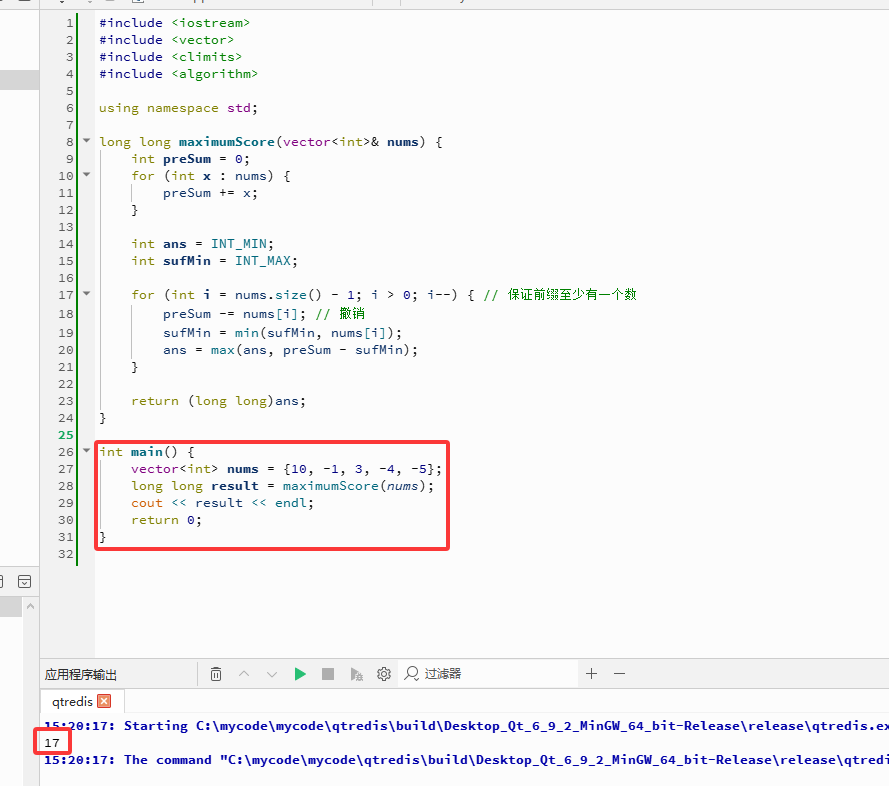The height and width of the screenshot is (786, 889).
Task: Re-run the program with green play icon
Action: tap(300, 674)
